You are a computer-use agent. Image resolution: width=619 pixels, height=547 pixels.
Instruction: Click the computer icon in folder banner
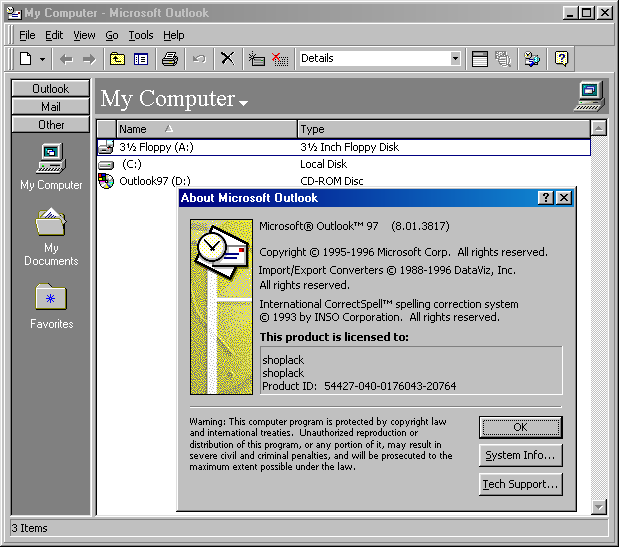pos(589,97)
